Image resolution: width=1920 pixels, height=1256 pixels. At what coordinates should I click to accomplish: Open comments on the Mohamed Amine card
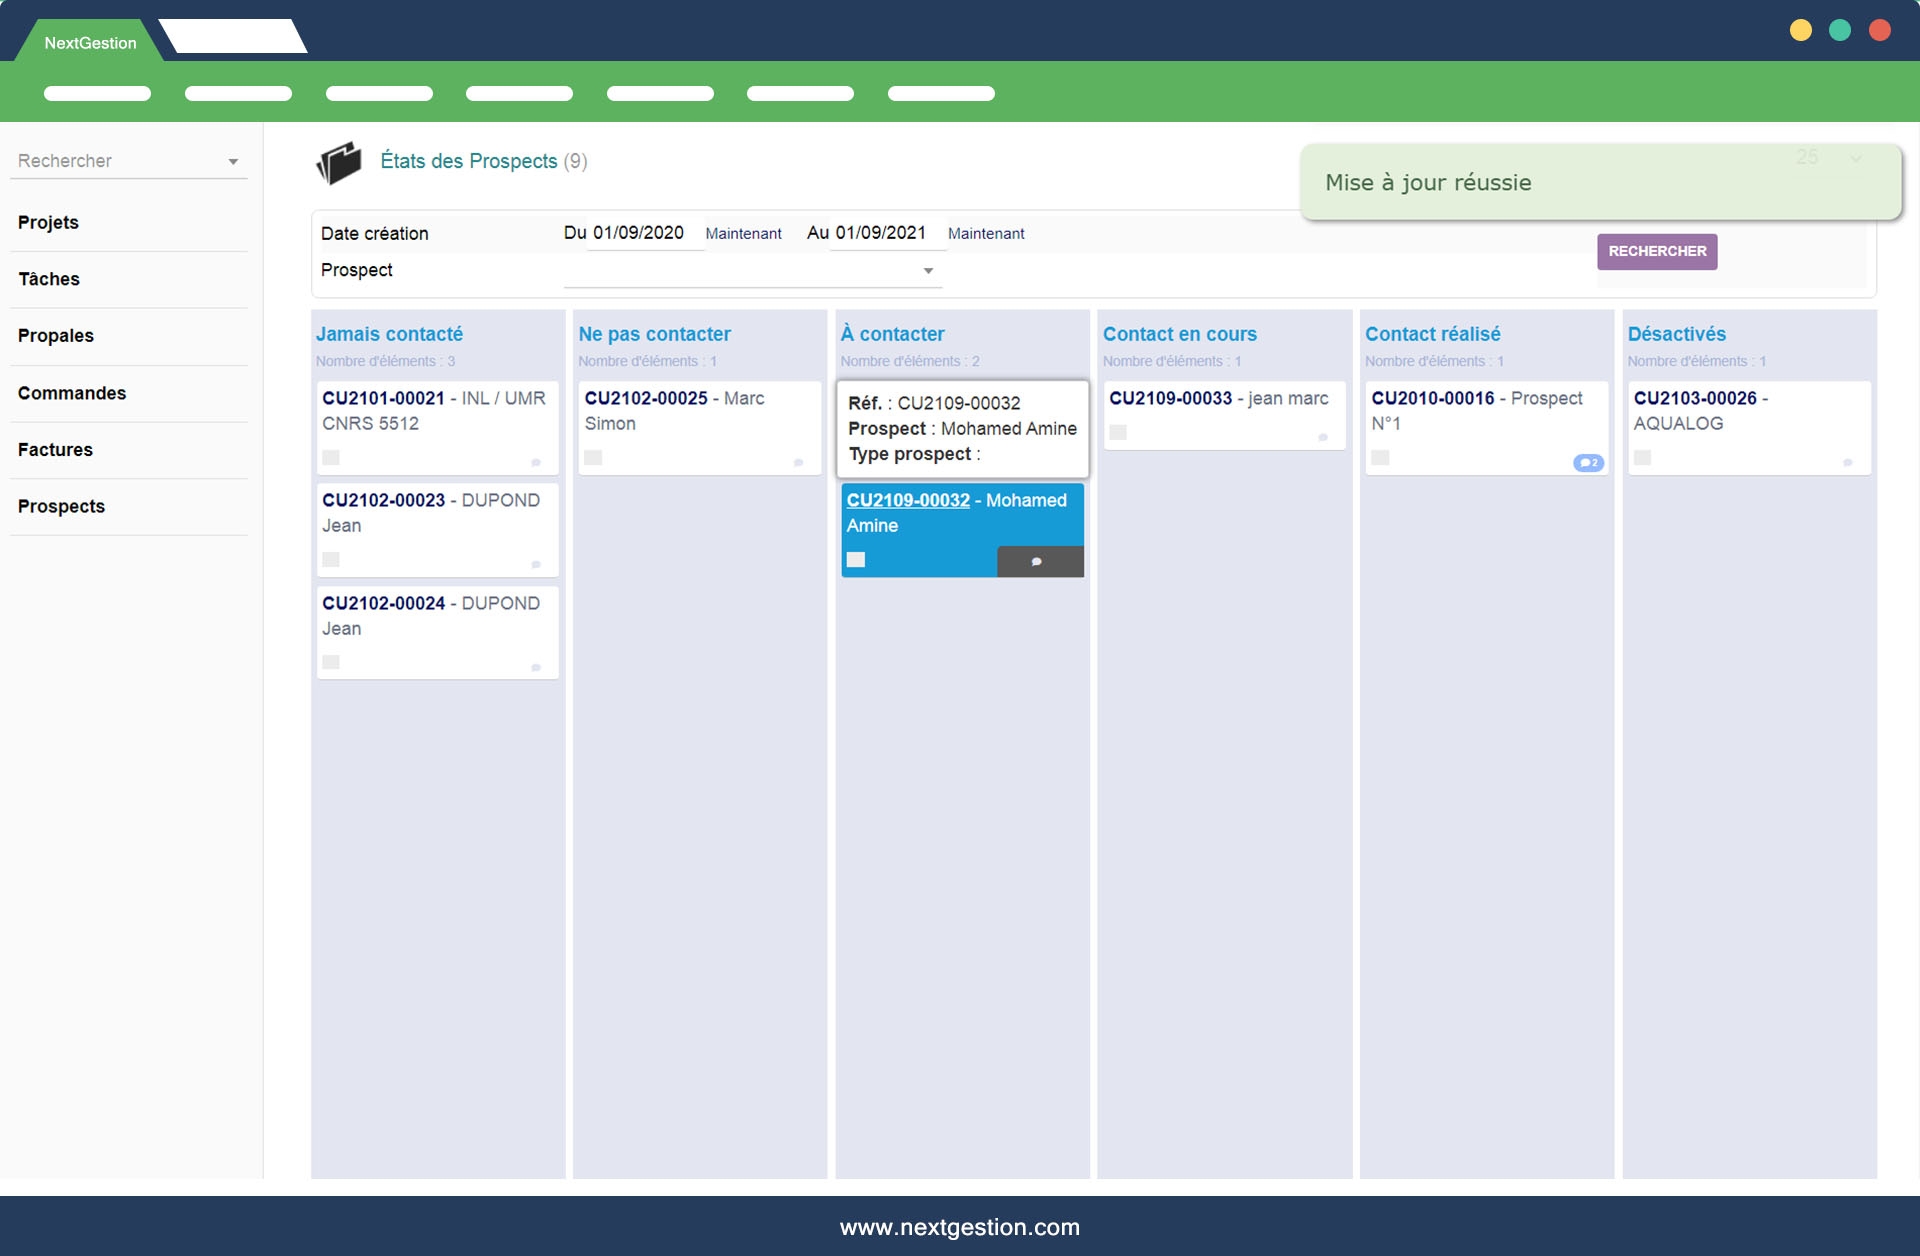[x=1038, y=562]
